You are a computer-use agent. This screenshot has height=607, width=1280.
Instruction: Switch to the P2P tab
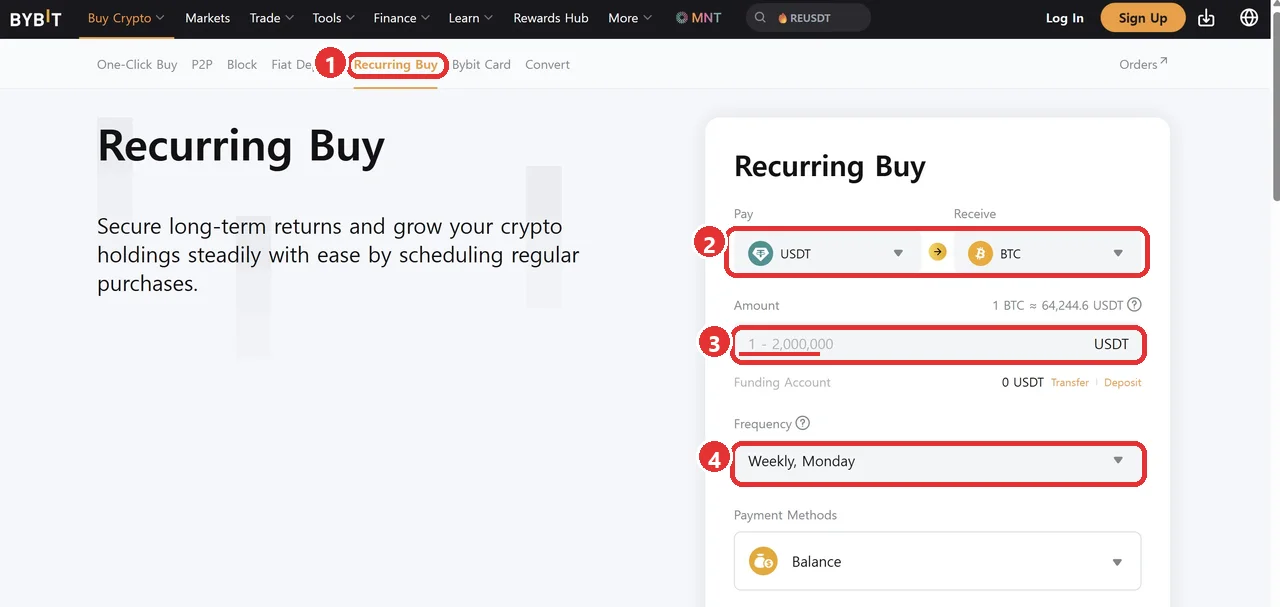pyautogui.click(x=202, y=64)
